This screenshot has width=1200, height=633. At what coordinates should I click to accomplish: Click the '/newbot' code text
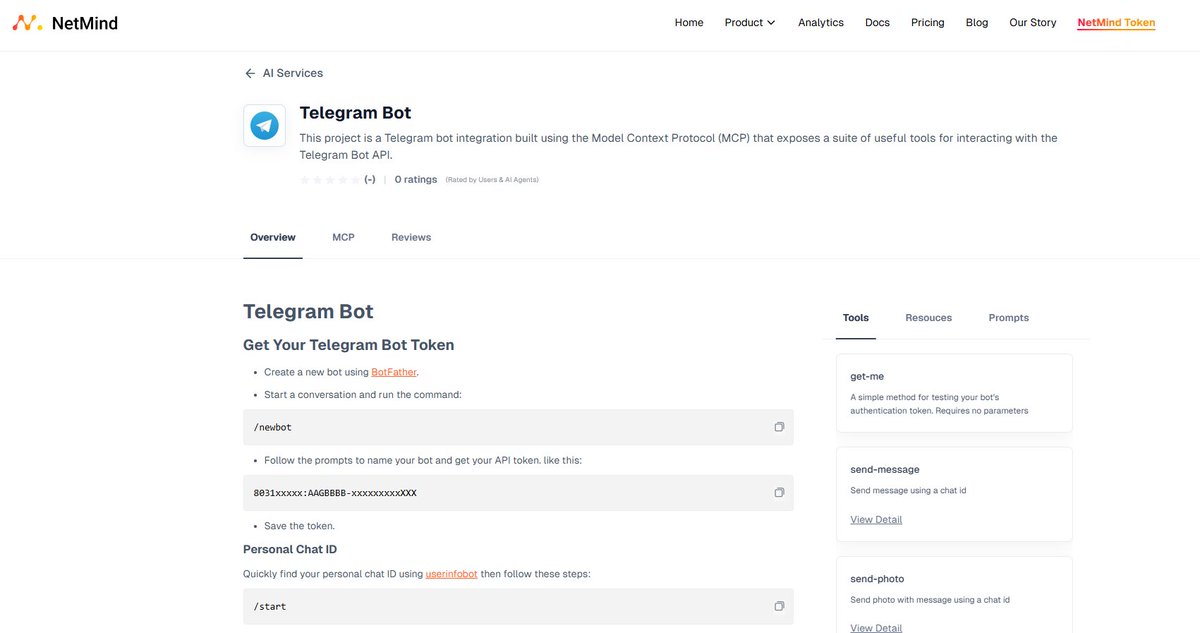point(273,427)
